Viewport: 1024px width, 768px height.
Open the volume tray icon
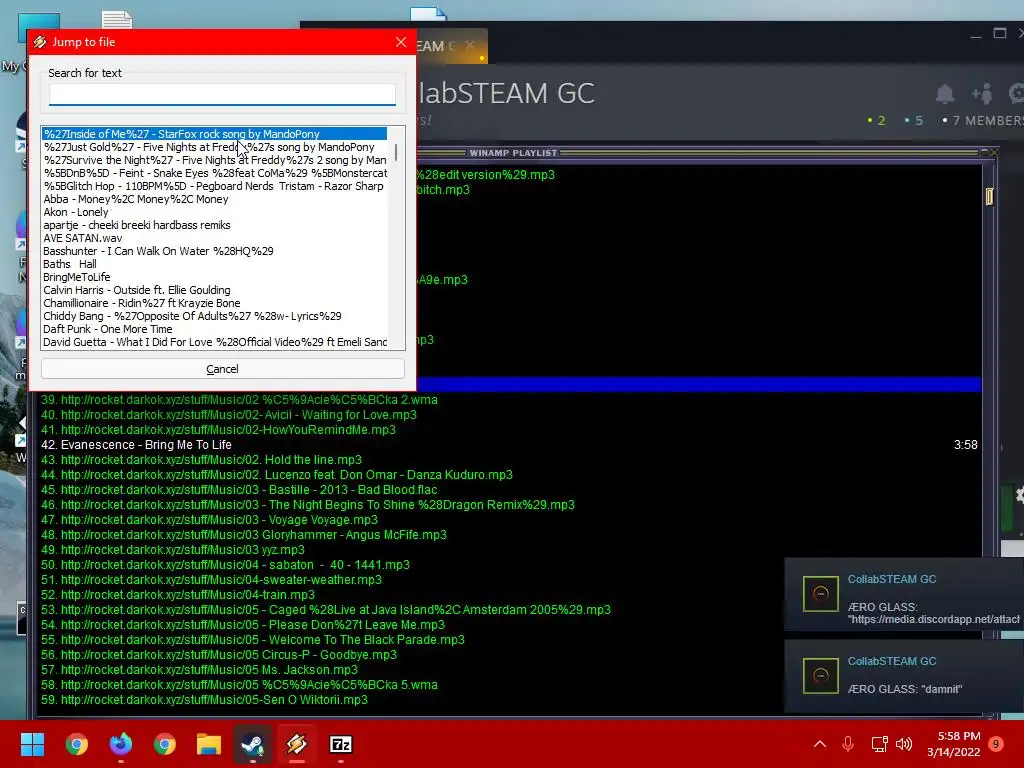click(904, 744)
